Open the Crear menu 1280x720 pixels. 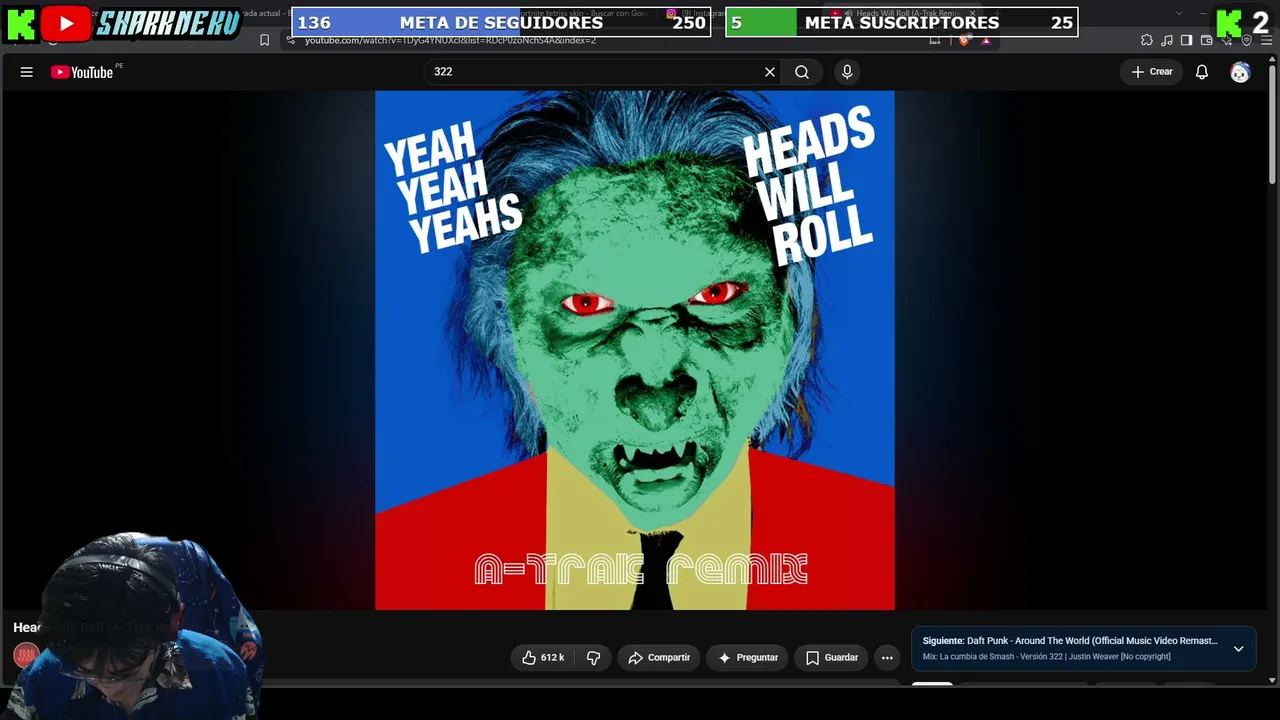1152,72
